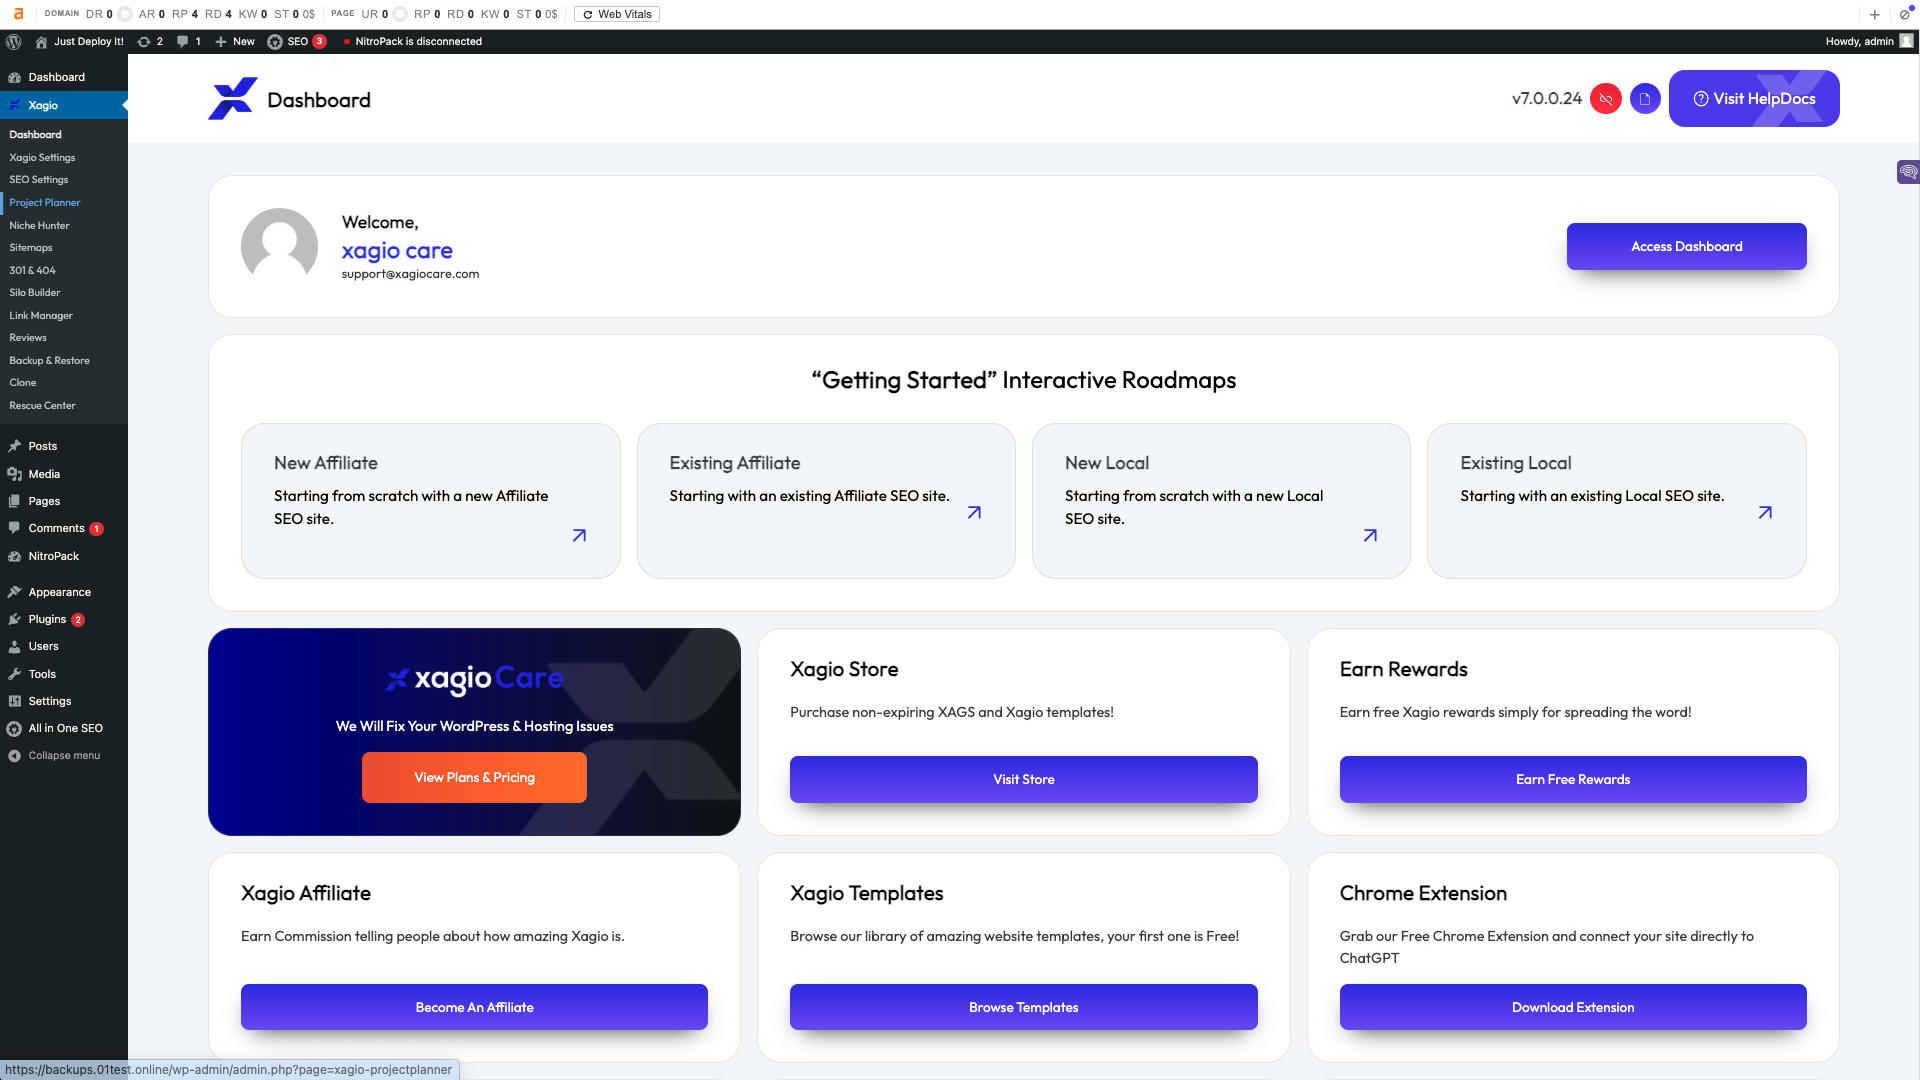The width and height of the screenshot is (1920, 1080).
Task: Open the Existing Local roadmap arrow
Action: pos(1765,513)
